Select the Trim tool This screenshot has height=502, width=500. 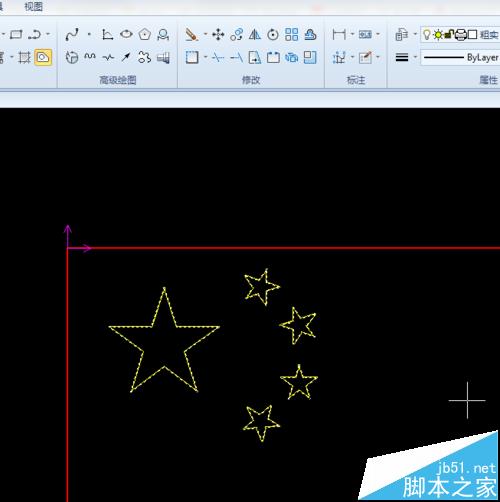[218, 58]
